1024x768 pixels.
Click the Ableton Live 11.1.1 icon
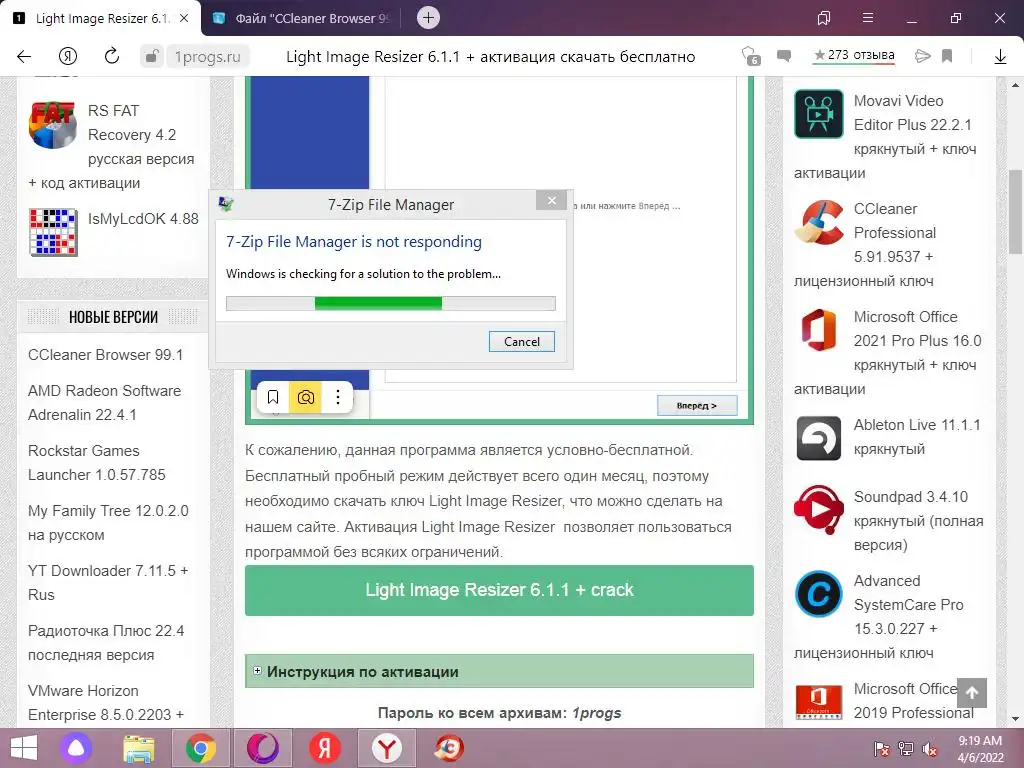point(818,438)
